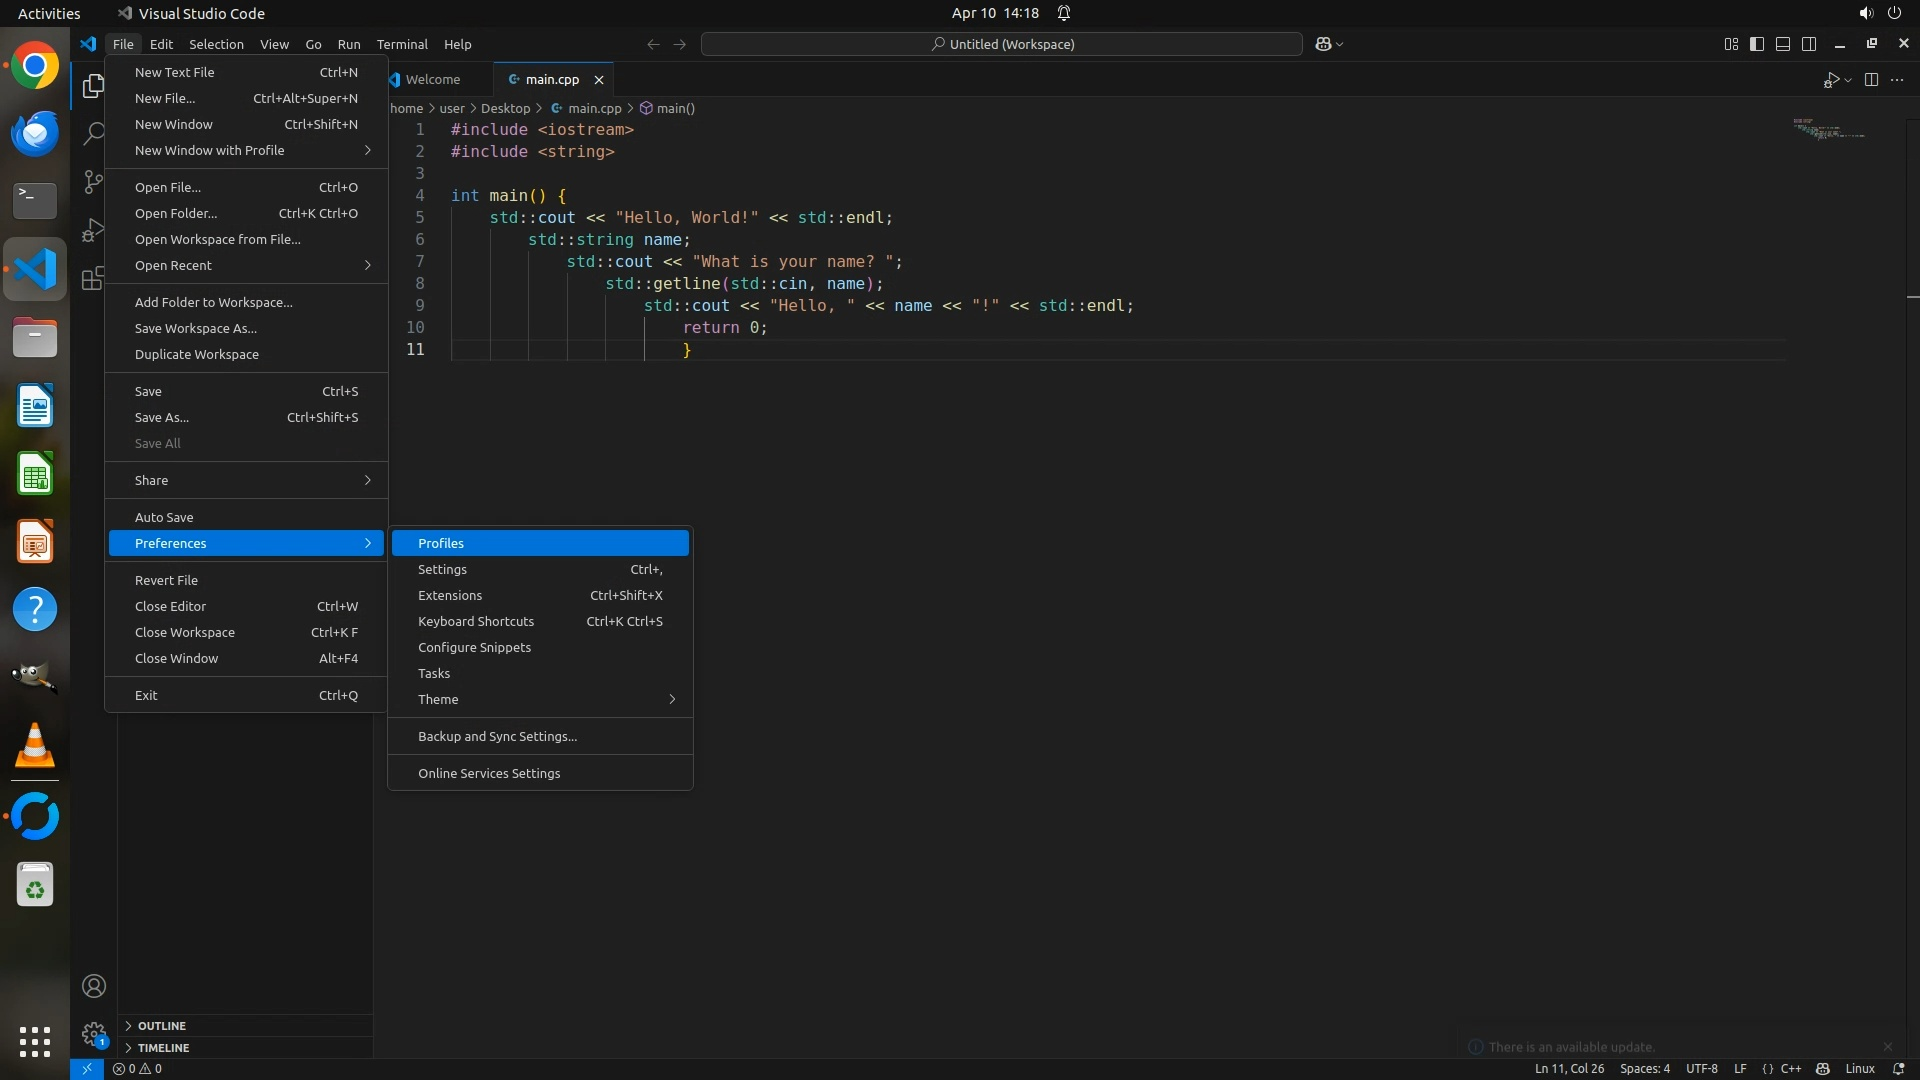Open the Explorer view in activity bar
The height and width of the screenshot is (1080, 1920).
click(x=93, y=86)
